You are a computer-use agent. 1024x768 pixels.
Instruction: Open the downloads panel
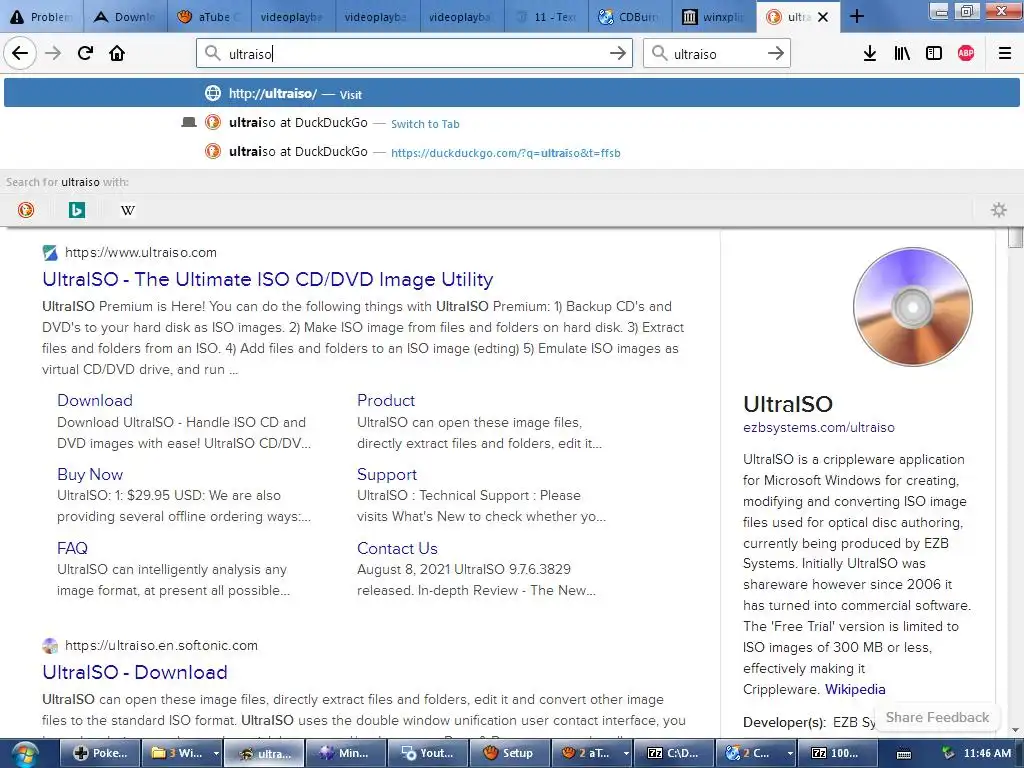pos(870,53)
